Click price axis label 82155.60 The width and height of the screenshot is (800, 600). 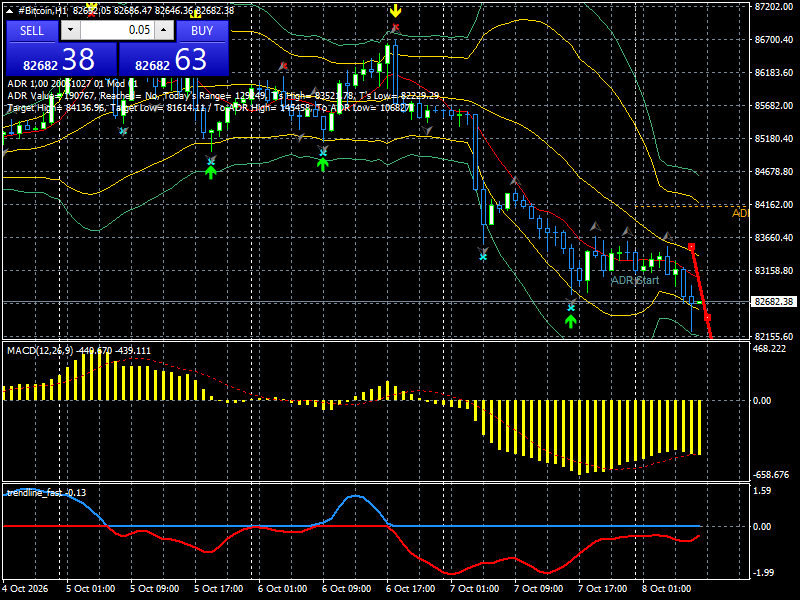774,337
